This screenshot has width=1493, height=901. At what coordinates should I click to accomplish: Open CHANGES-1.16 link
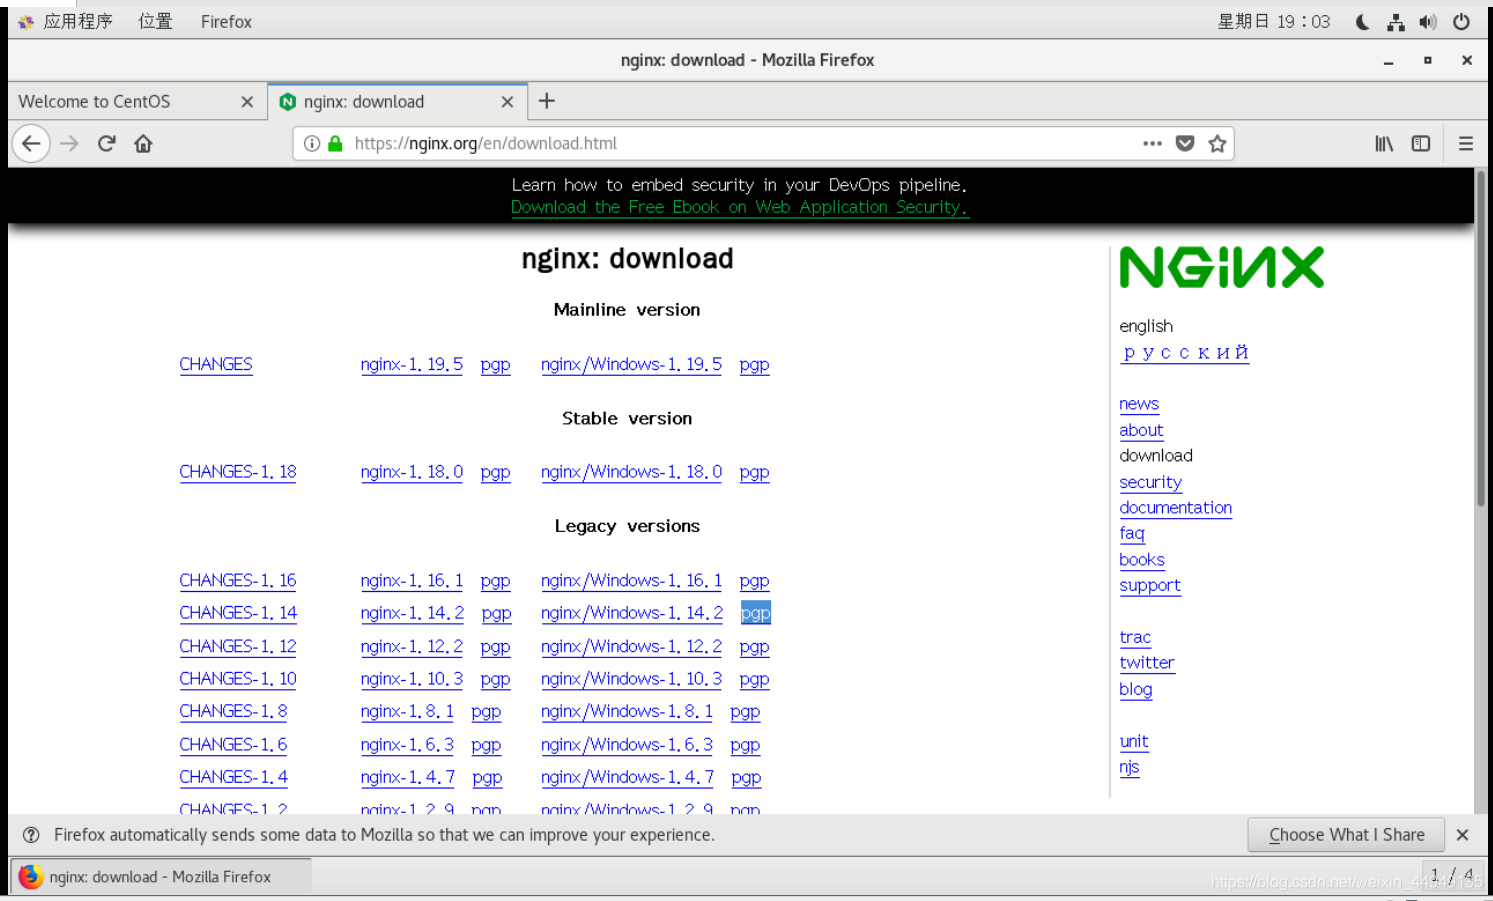238,581
